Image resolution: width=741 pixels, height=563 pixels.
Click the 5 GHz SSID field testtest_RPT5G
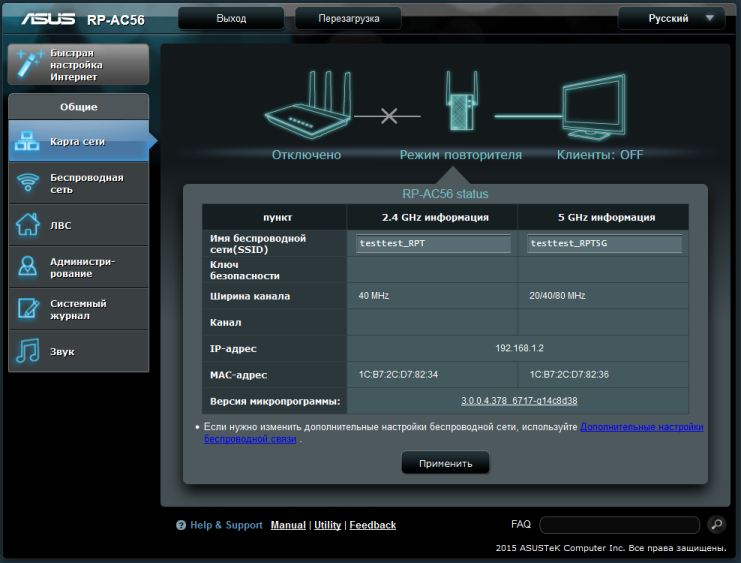click(x=604, y=243)
